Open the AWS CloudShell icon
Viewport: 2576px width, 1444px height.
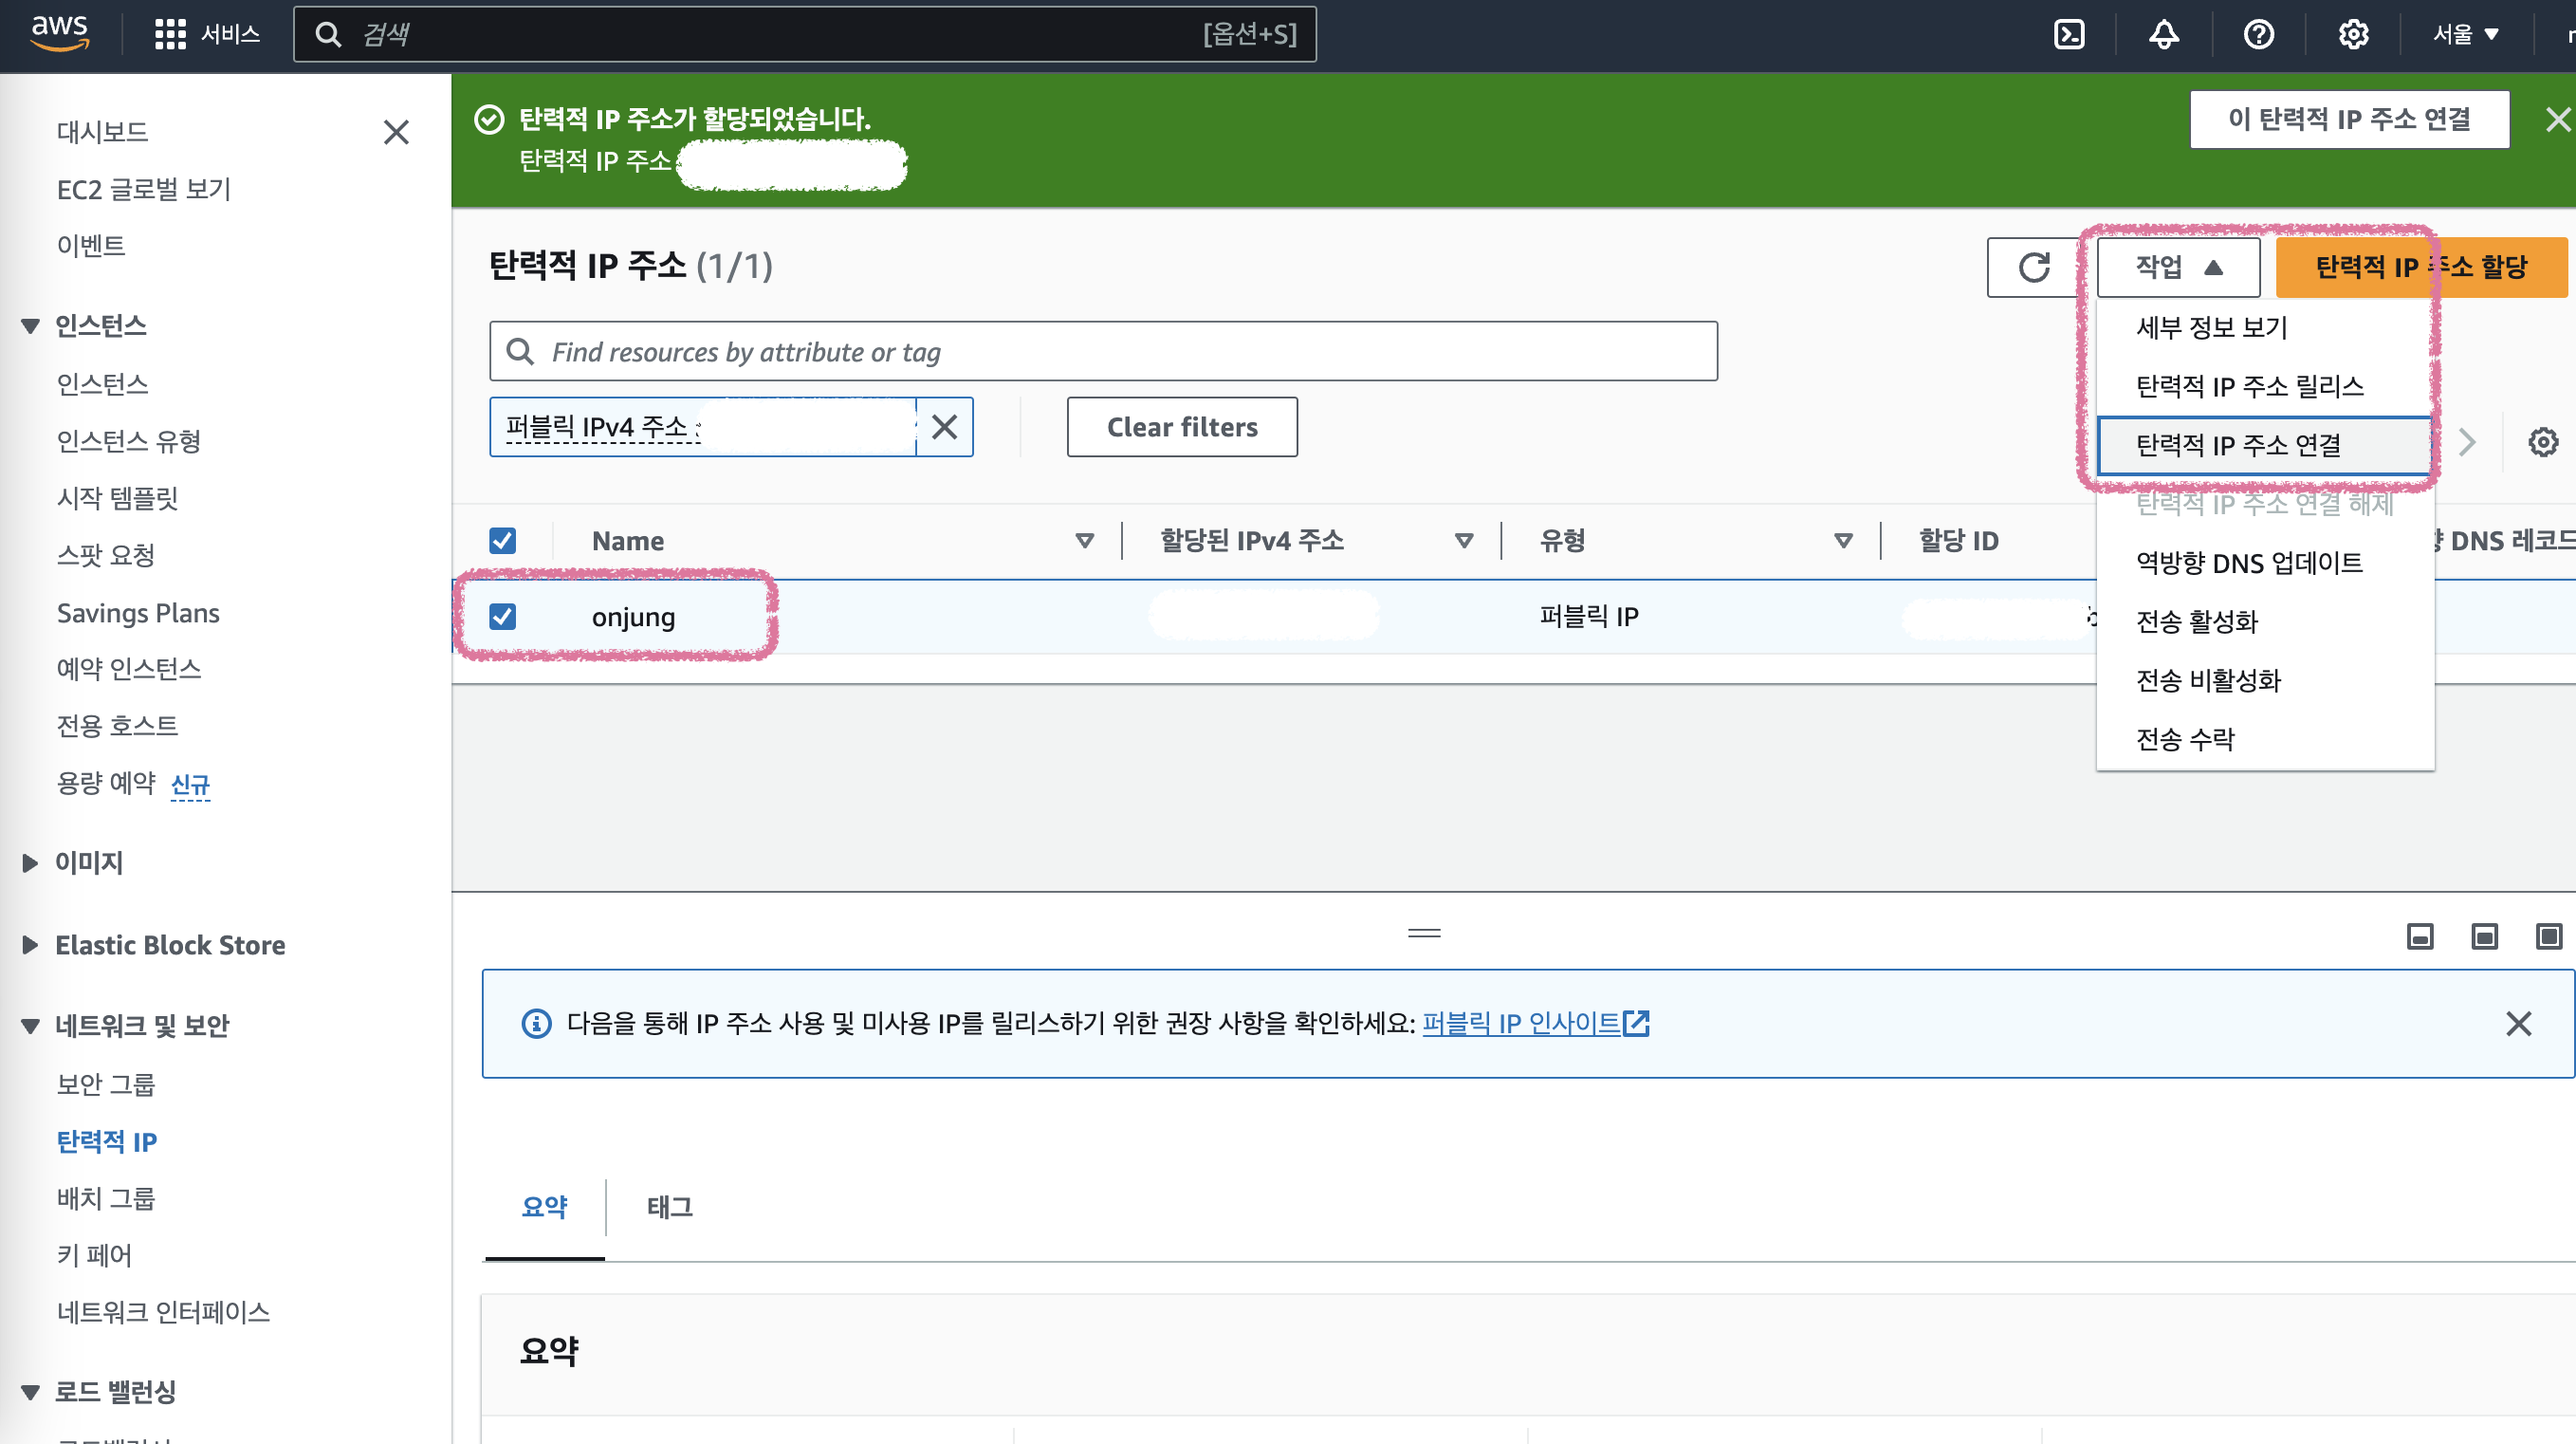[x=2068, y=35]
